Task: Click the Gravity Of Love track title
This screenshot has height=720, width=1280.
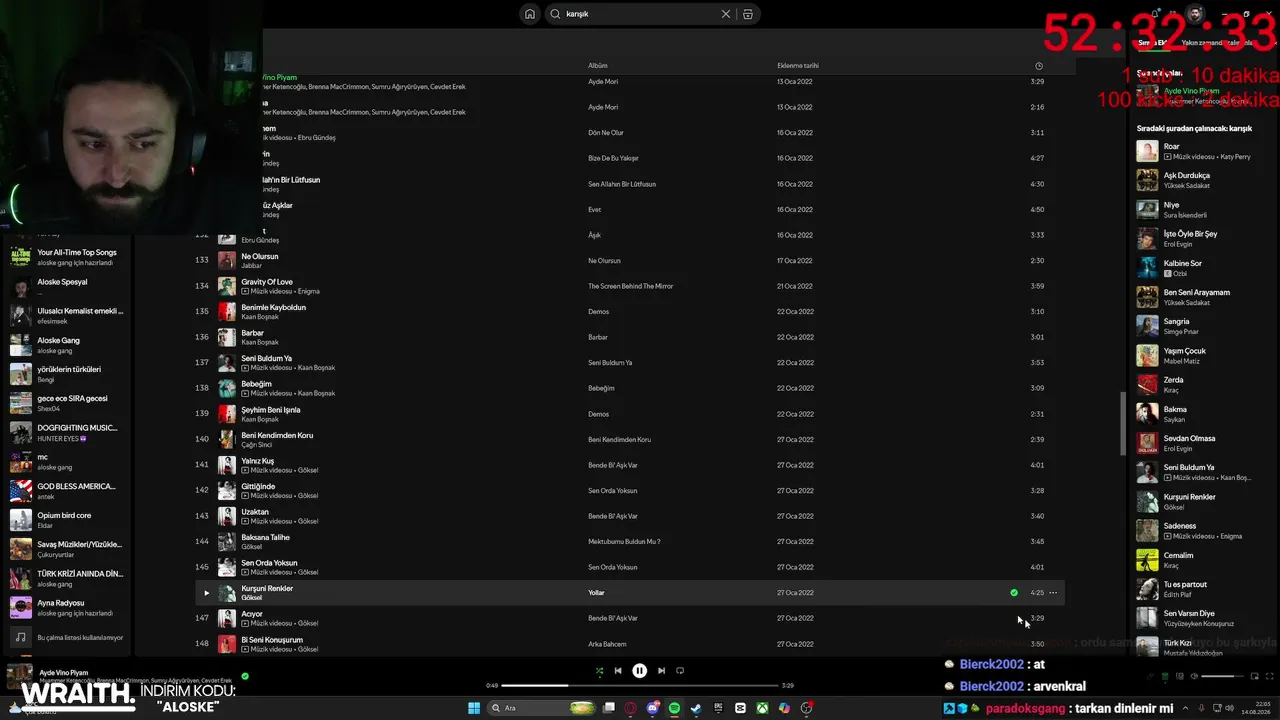Action: pyautogui.click(x=267, y=282)
